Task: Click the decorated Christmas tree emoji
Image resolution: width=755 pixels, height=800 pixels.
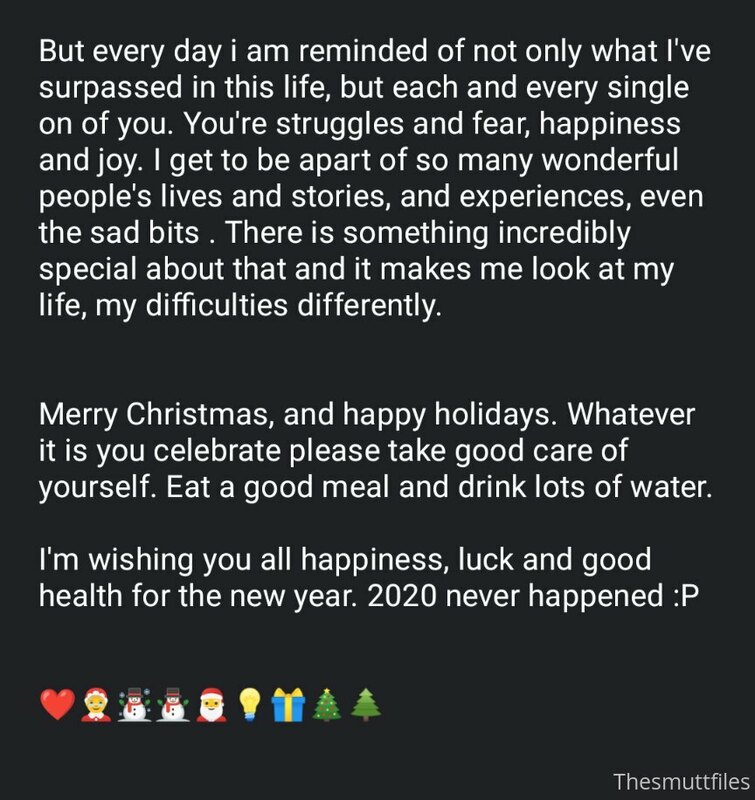Action: pos(326,705)
